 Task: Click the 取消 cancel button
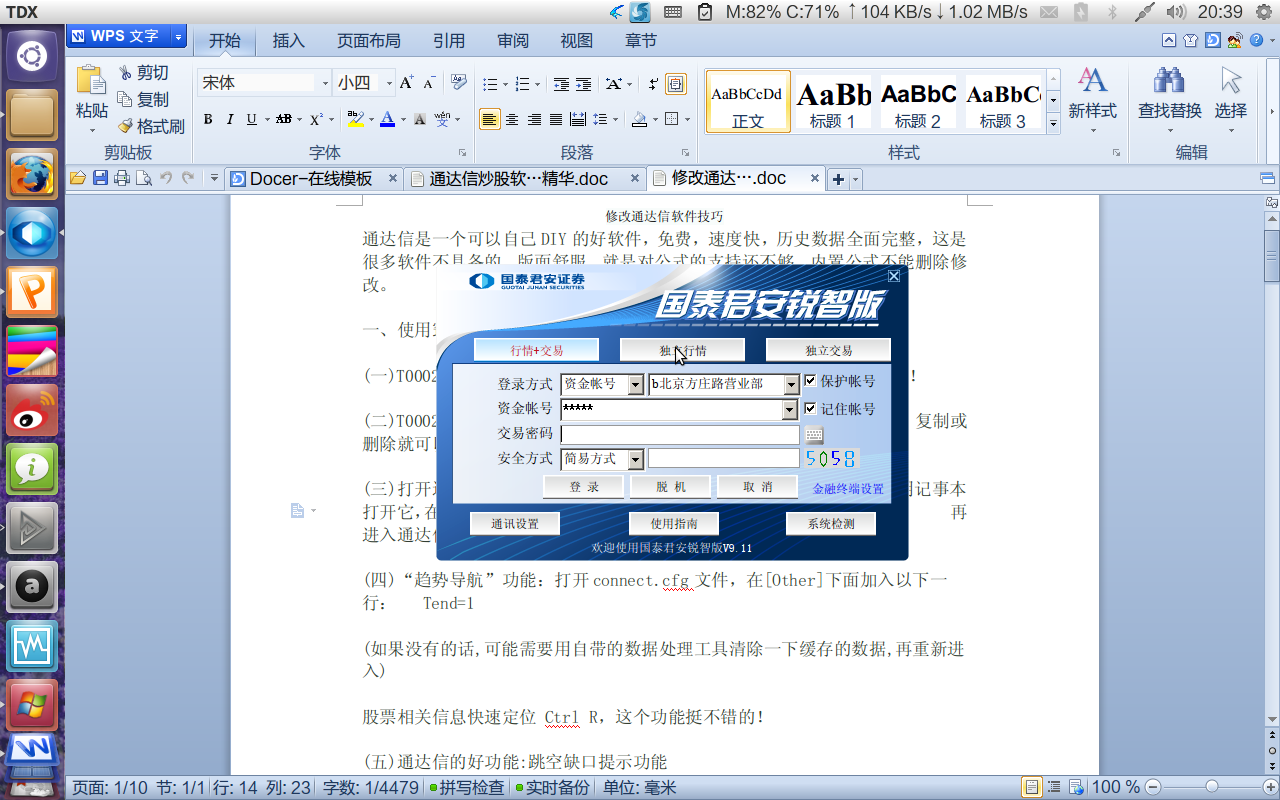[x=758, y=487]
